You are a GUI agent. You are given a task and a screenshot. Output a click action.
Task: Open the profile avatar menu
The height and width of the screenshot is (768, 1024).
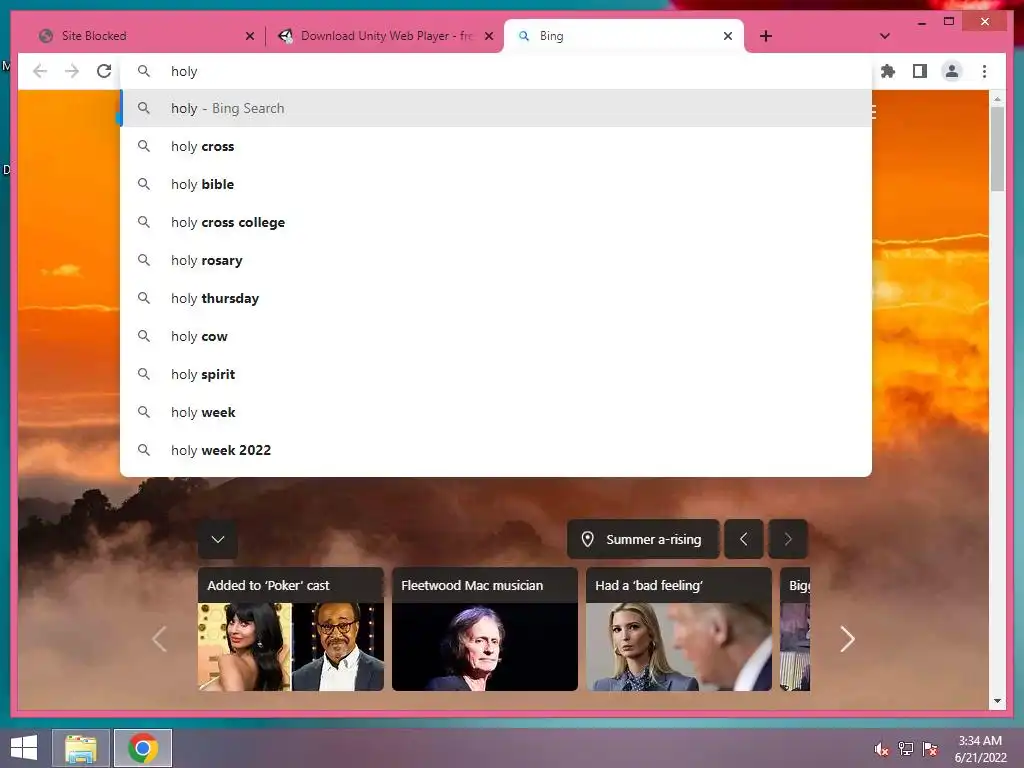point(952,71)
